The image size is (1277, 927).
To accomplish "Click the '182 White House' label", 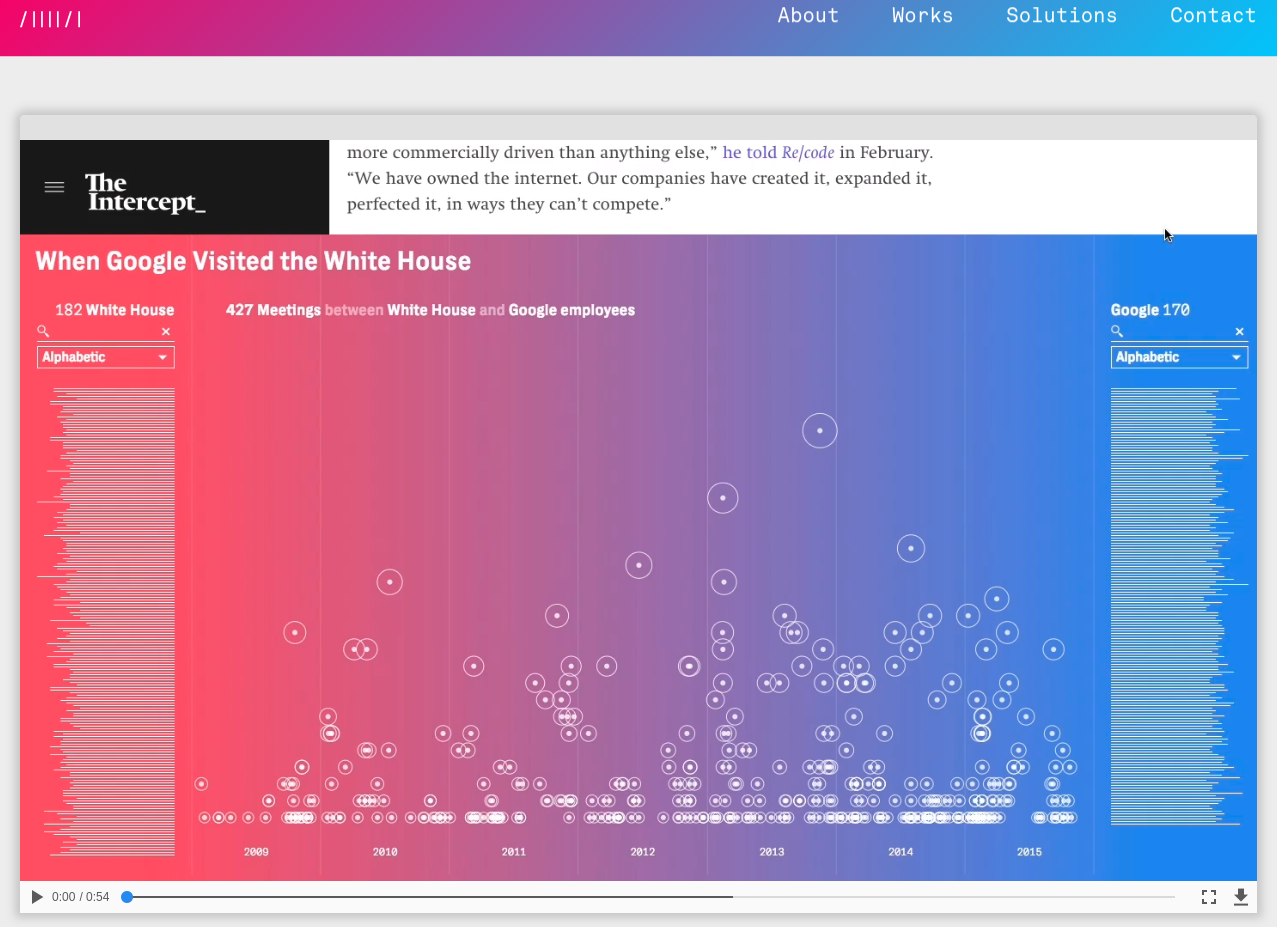I will (x=114, y=310).
